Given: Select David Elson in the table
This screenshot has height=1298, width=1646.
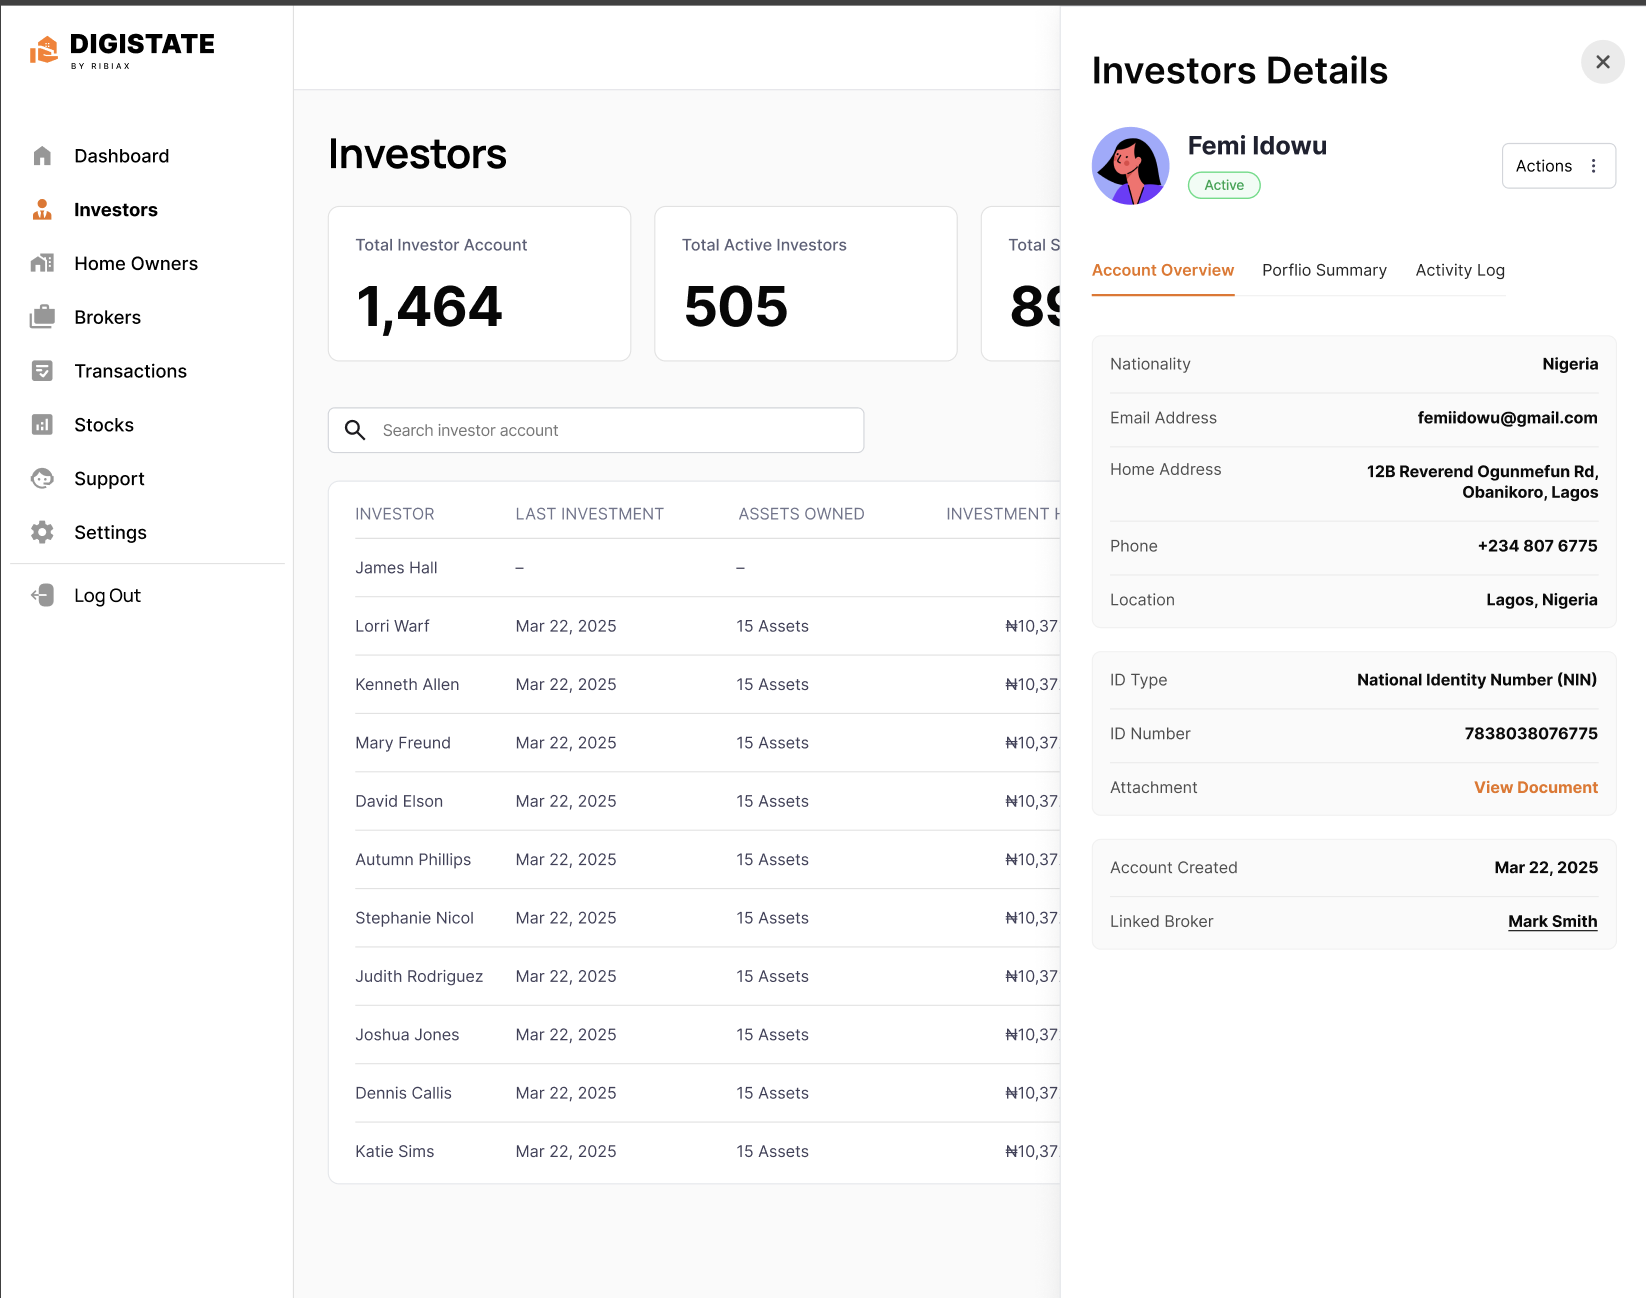Looking at the screenshot, I should point(399,801).
